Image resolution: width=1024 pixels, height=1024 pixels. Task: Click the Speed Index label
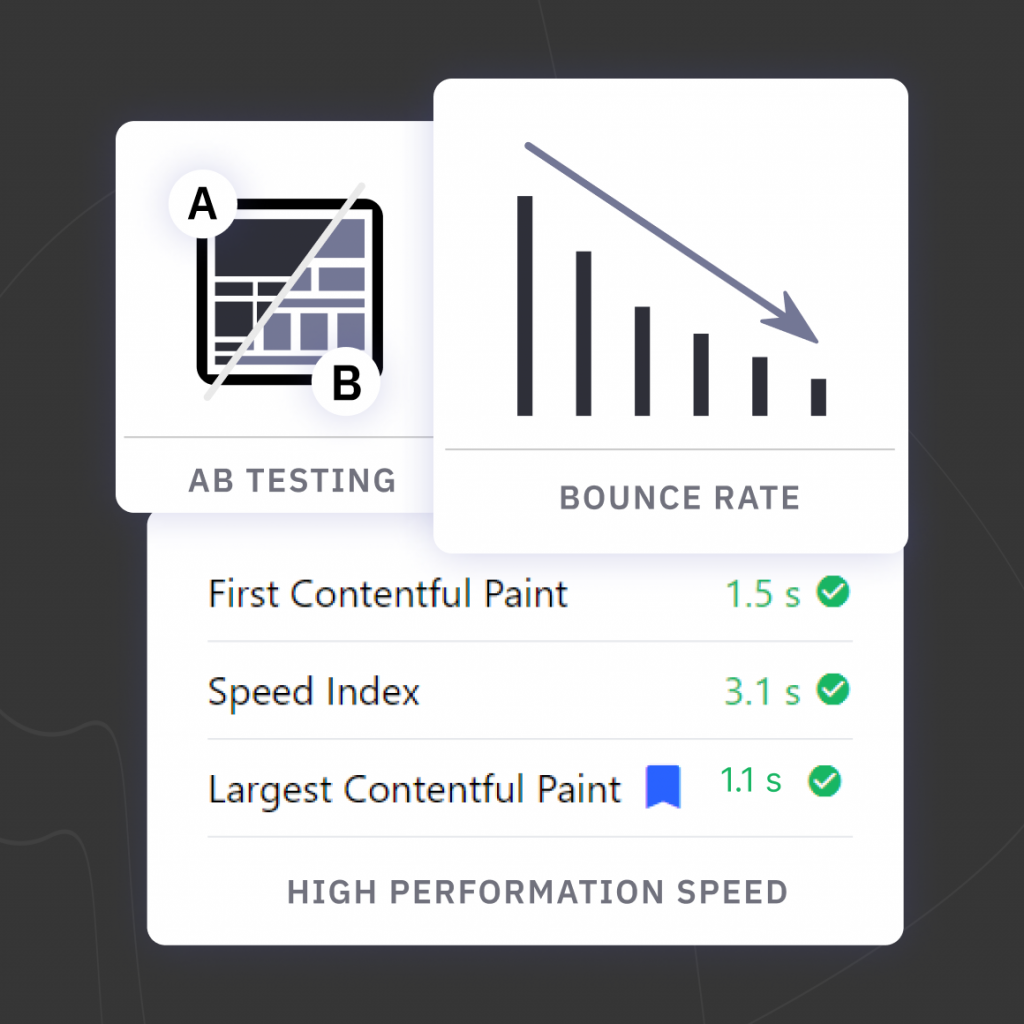313,692
